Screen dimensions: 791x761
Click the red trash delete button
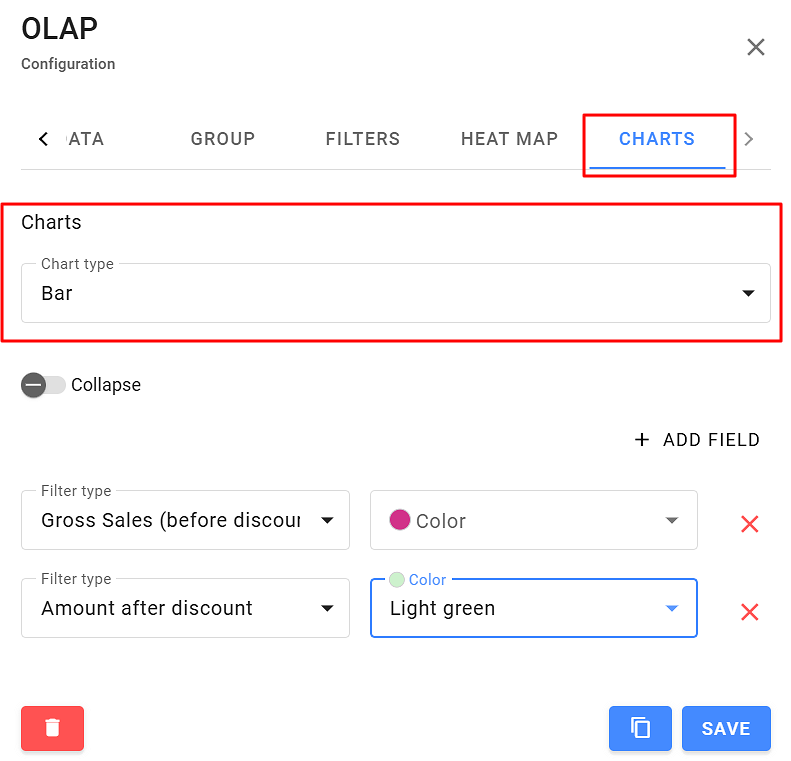52,728
